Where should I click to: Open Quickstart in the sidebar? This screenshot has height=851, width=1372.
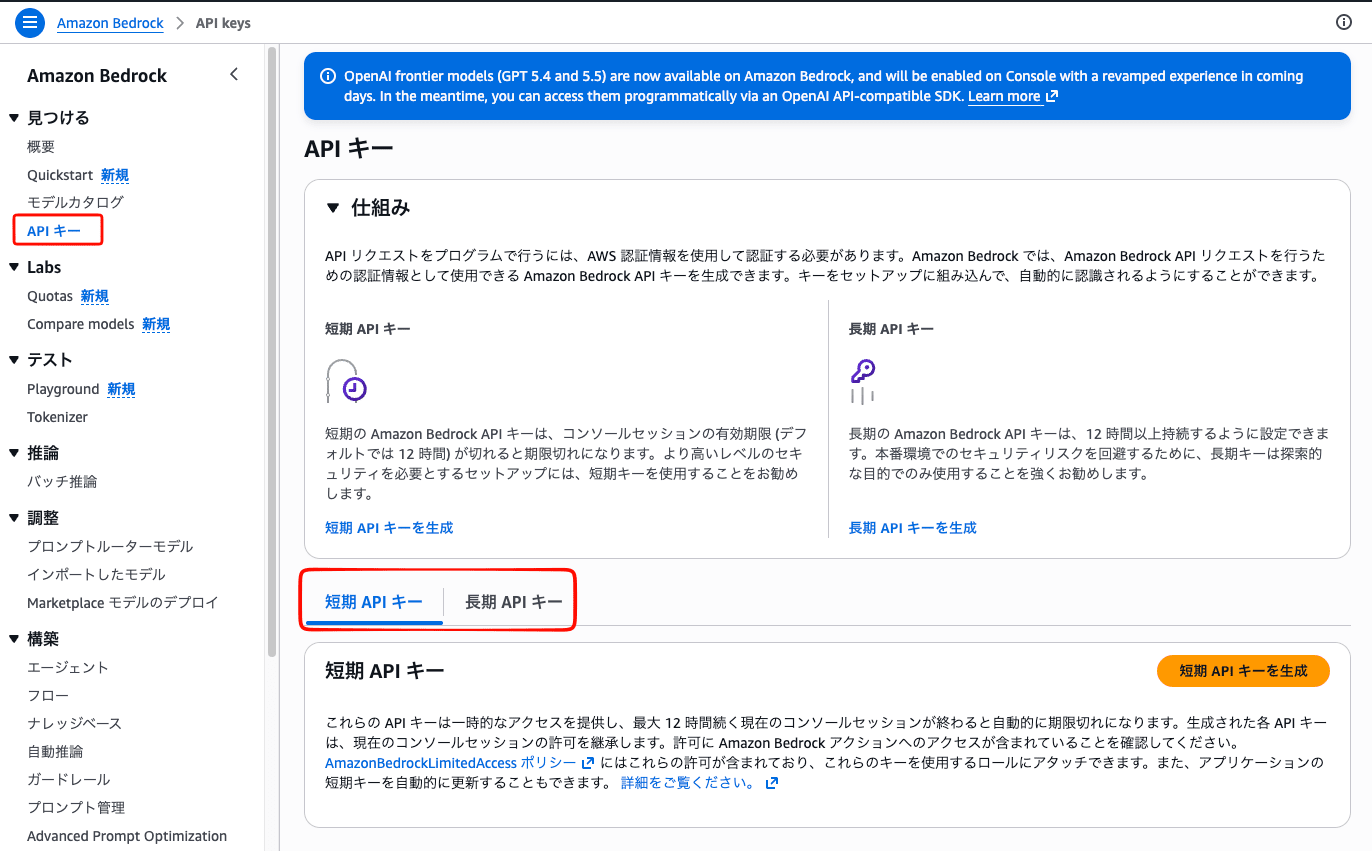click(60, 175)
